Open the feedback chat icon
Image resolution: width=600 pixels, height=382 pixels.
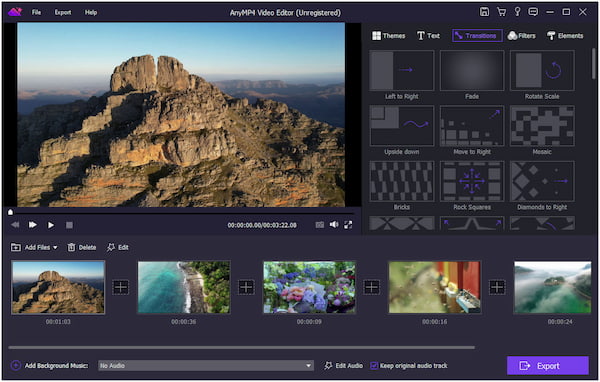point(533,12)
